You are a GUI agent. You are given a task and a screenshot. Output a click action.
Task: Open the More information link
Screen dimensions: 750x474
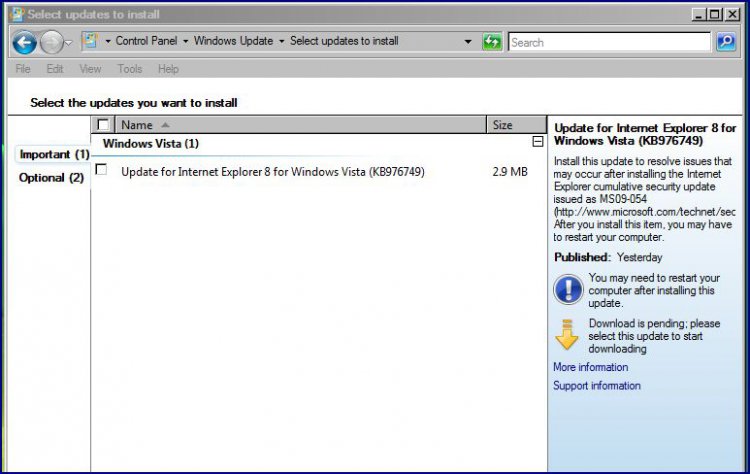pyautogui.click(x=591, y=367)
